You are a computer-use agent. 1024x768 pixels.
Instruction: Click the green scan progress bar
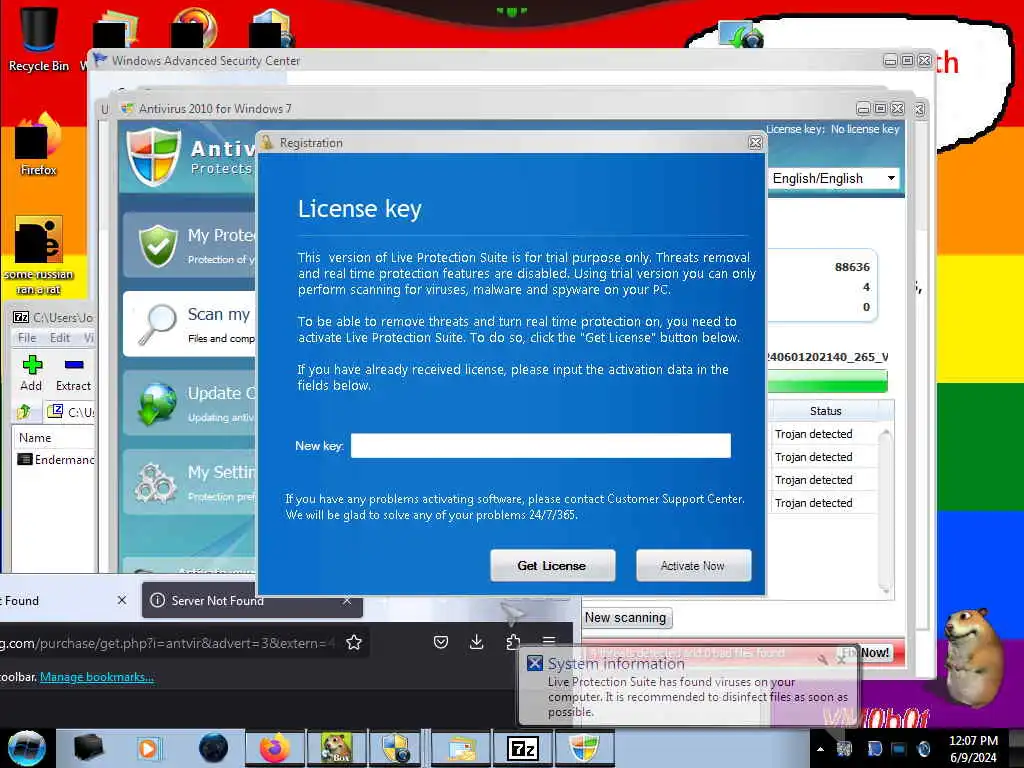tap(828, 381)
